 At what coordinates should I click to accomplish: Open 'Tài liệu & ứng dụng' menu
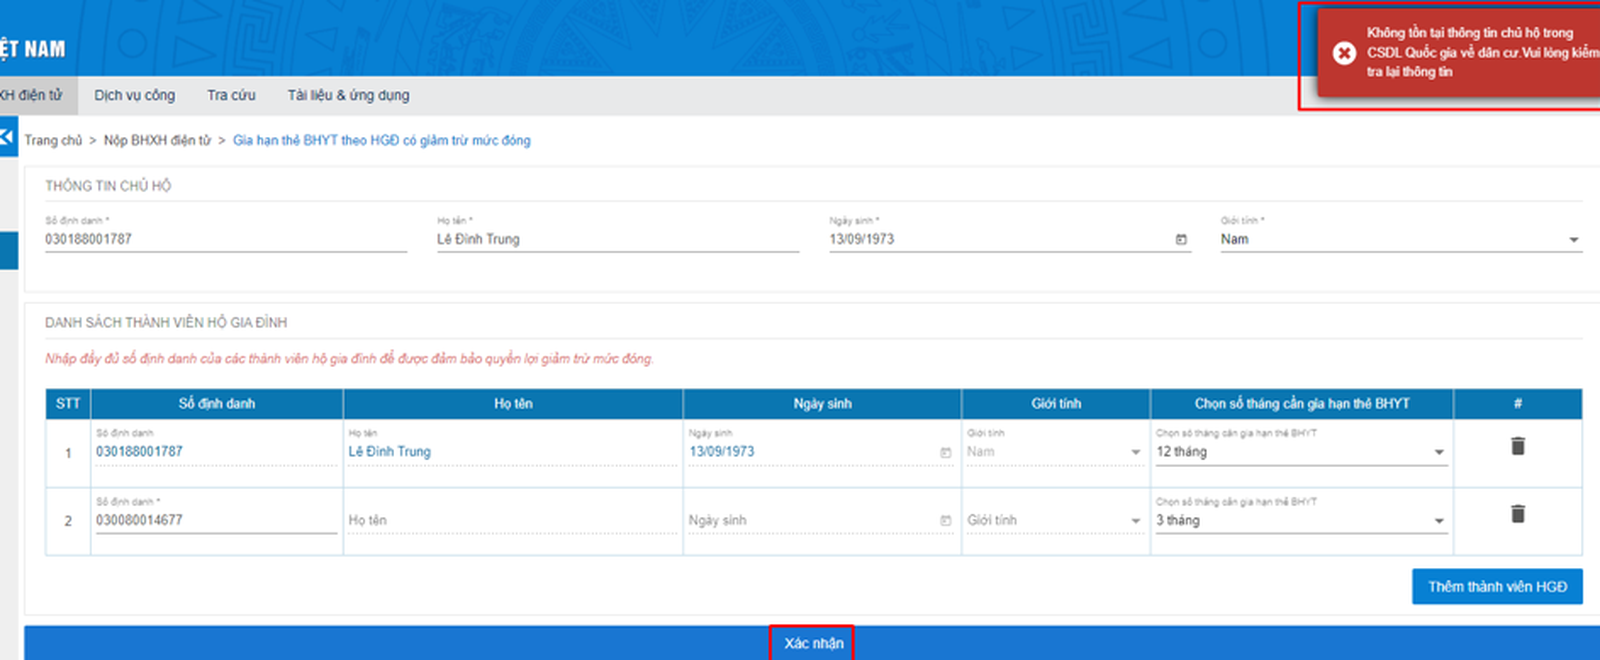coord(348,95)
